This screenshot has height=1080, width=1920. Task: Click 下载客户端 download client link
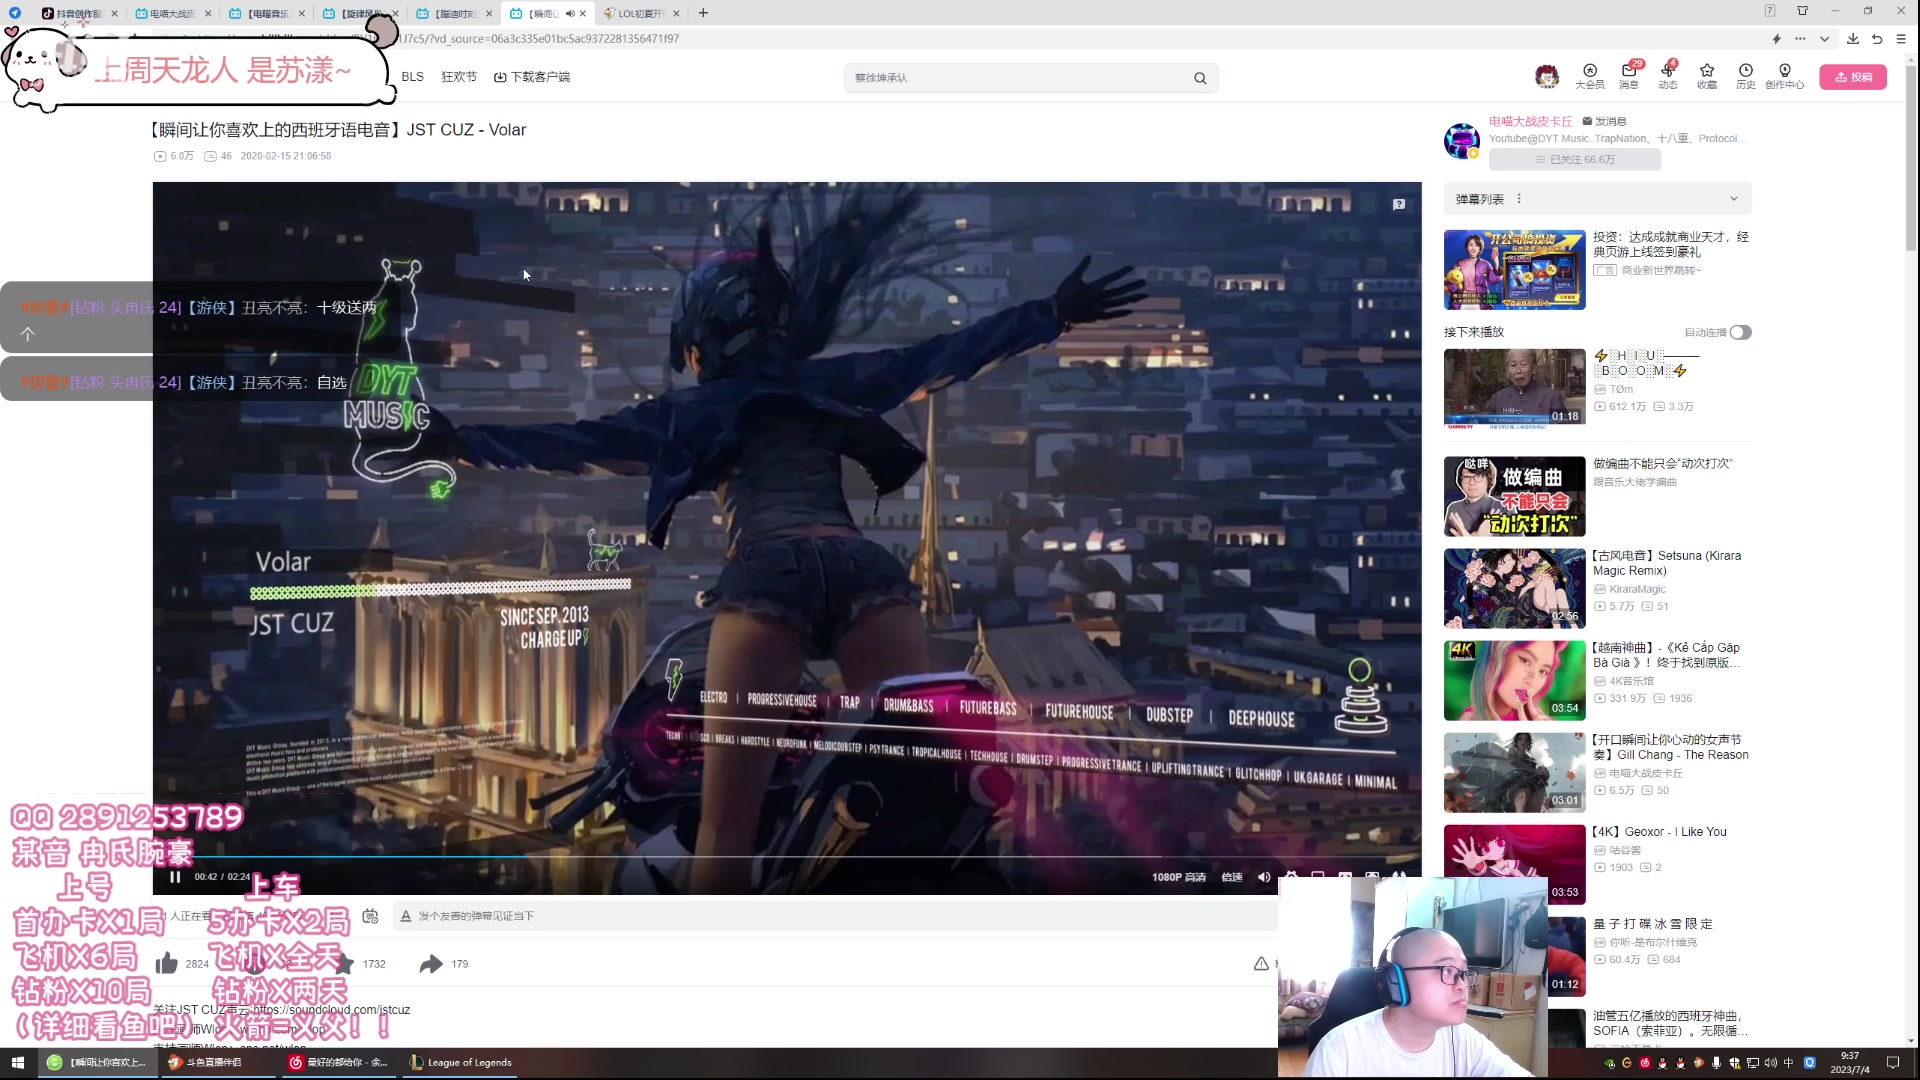coord(532,77)
